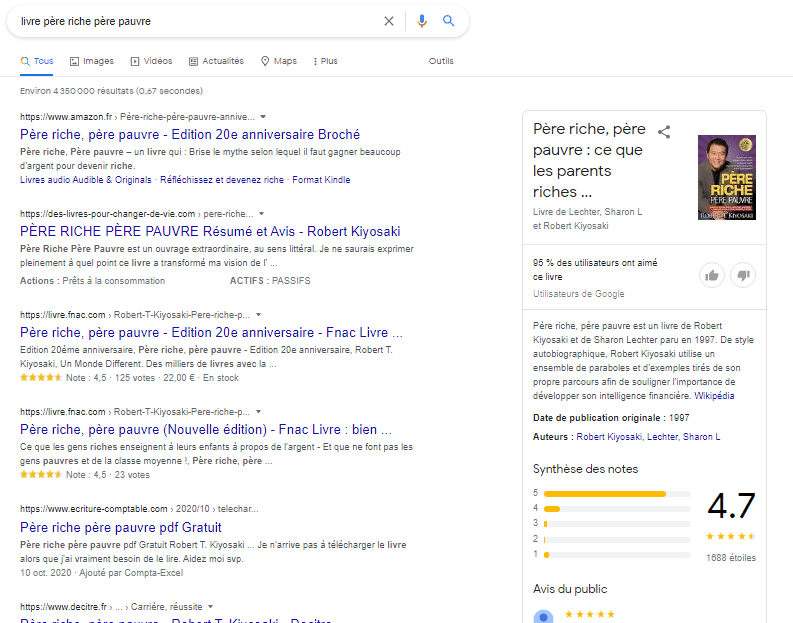Open the Résumé et Avis Robert Kiyosaki result
This screenshot has height=623, width=793.
[210, 232]
